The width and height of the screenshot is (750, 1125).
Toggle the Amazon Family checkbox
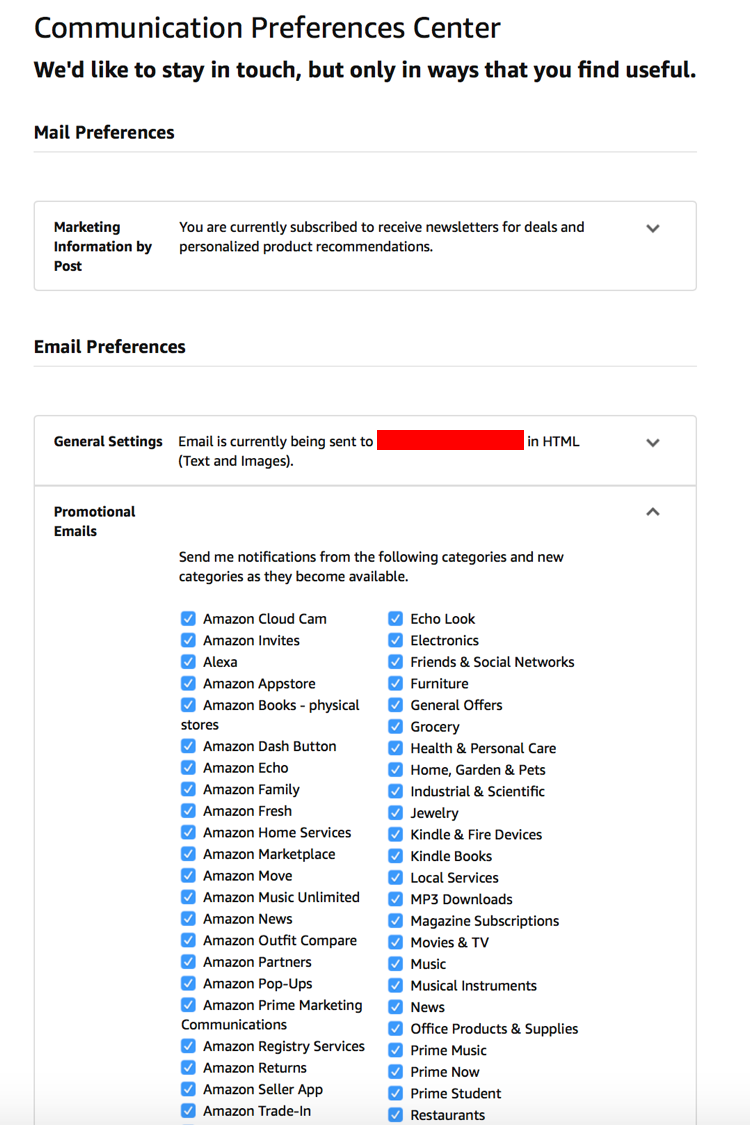(188, 789)
